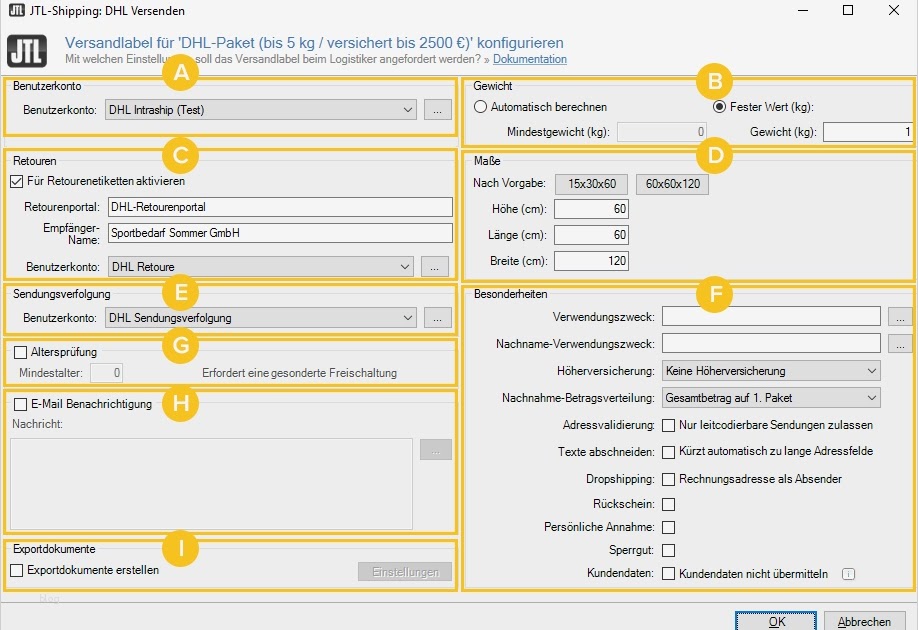Click the ellipsis button beside DHL Sendungsverfolgung
This screenshot has height=630, width=918.
(437, 318)
